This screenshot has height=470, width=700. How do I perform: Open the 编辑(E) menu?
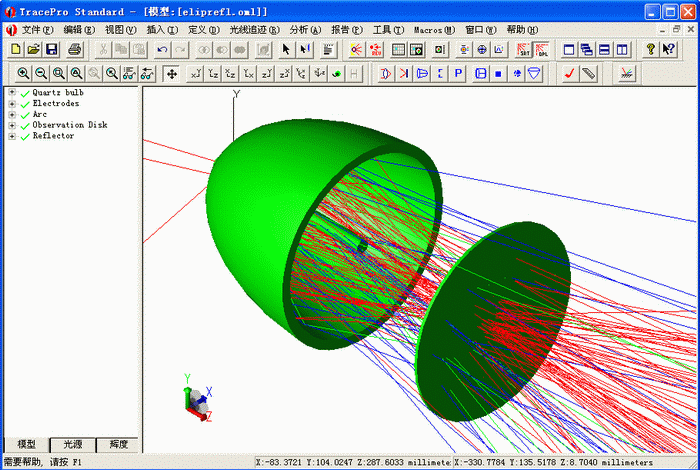pyautogui.click(x=79, y=30)
